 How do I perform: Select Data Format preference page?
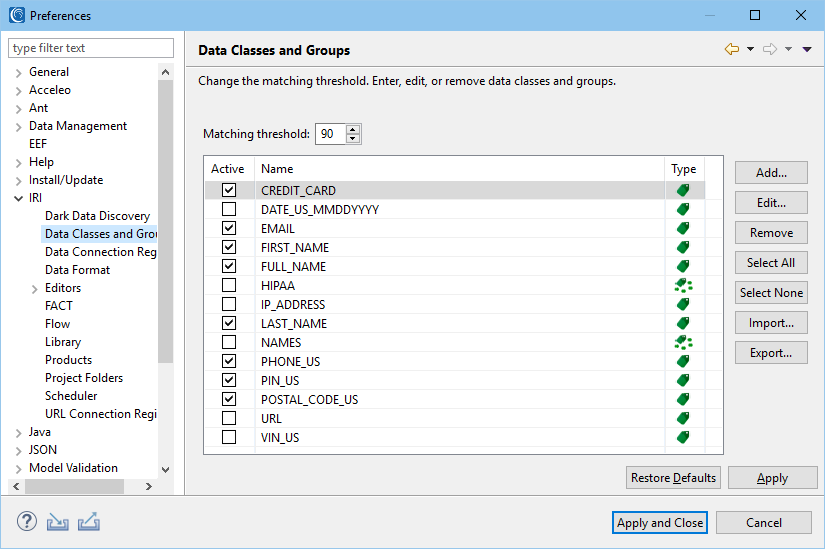click(x=77, y=270)
